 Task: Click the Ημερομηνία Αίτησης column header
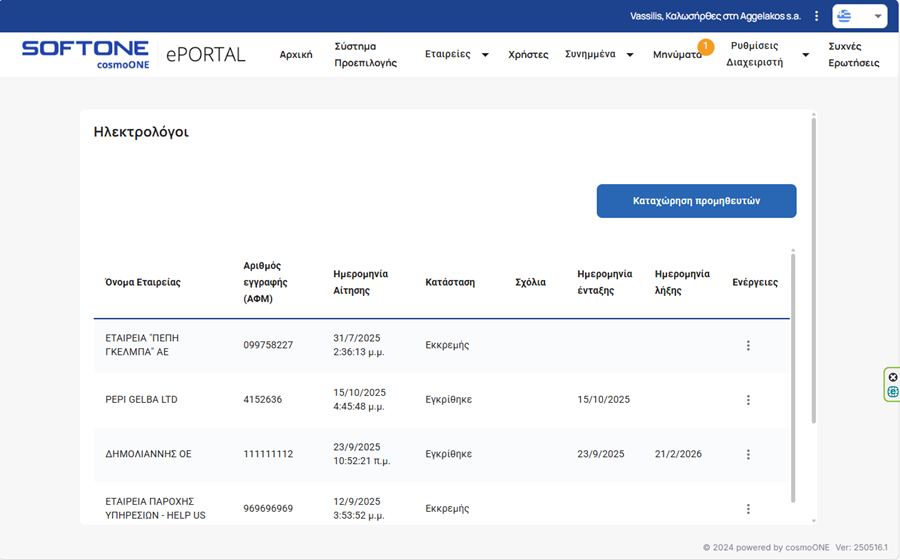click(x=360, y=282)
